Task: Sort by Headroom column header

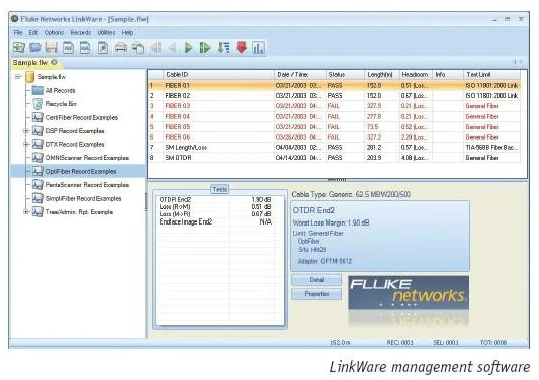Action: pyautogui.click(x=416, y=75)
